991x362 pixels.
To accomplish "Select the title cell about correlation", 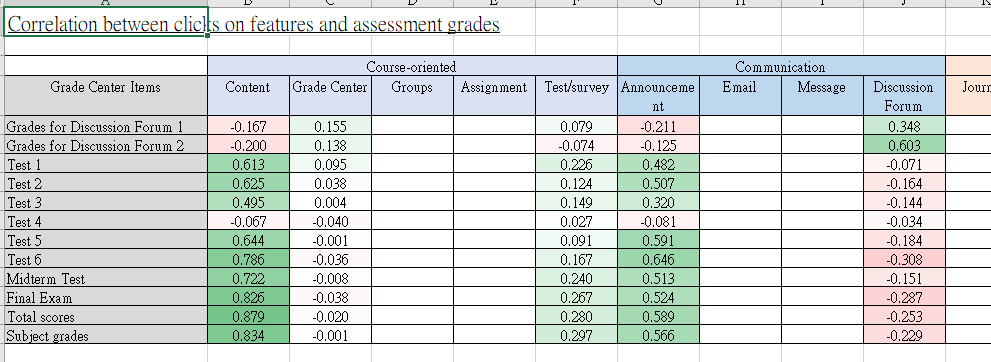I will click(106, 24).
